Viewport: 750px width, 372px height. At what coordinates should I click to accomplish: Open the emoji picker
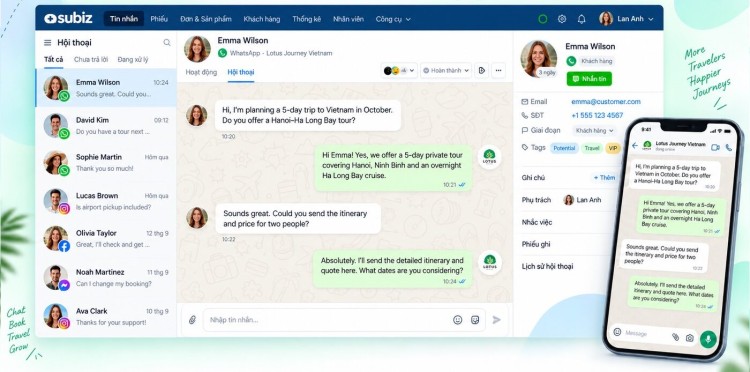point(458,320)
